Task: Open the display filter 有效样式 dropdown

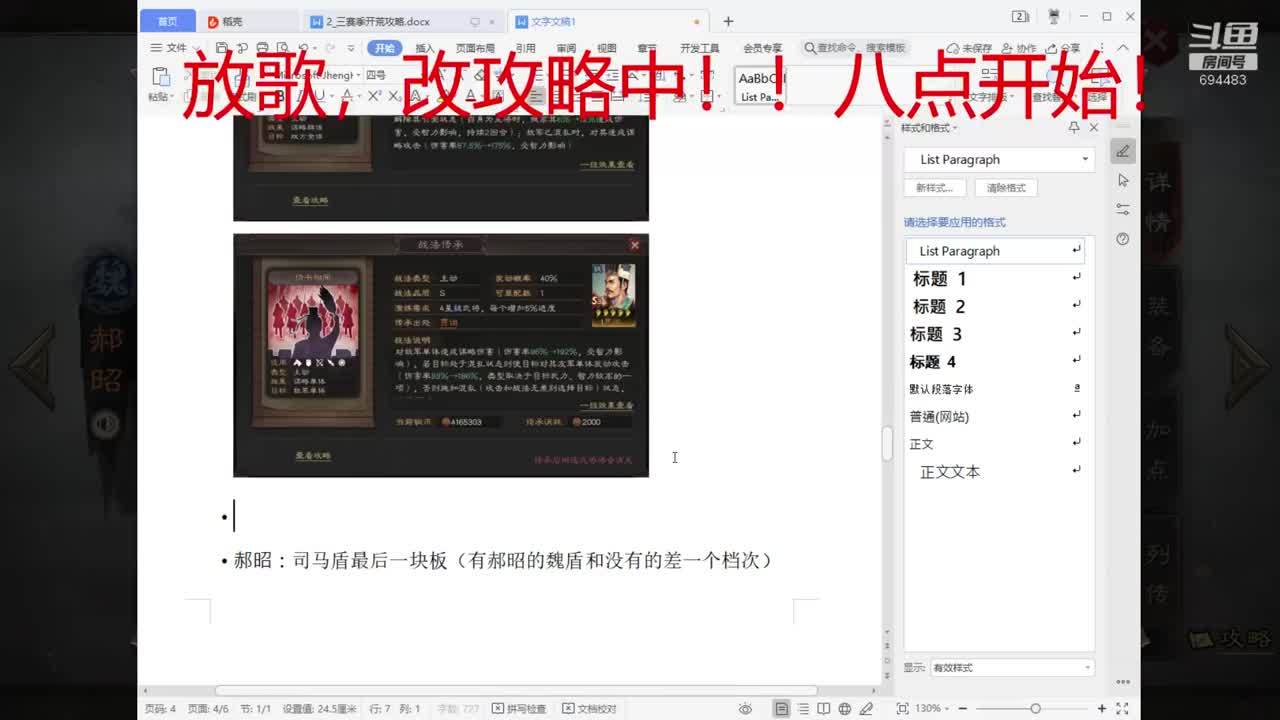Action: pyautogui.click(x=1011, y=667)
